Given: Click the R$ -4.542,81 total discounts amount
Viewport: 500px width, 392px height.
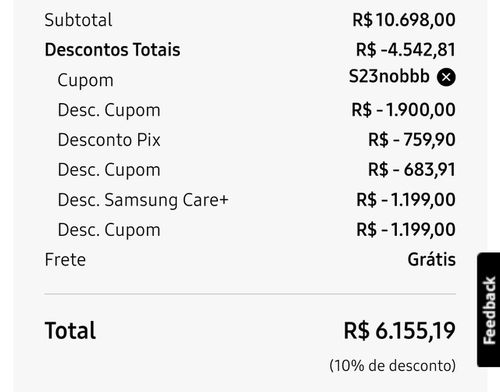Looking at the screenshot, I should coord(406,50).
